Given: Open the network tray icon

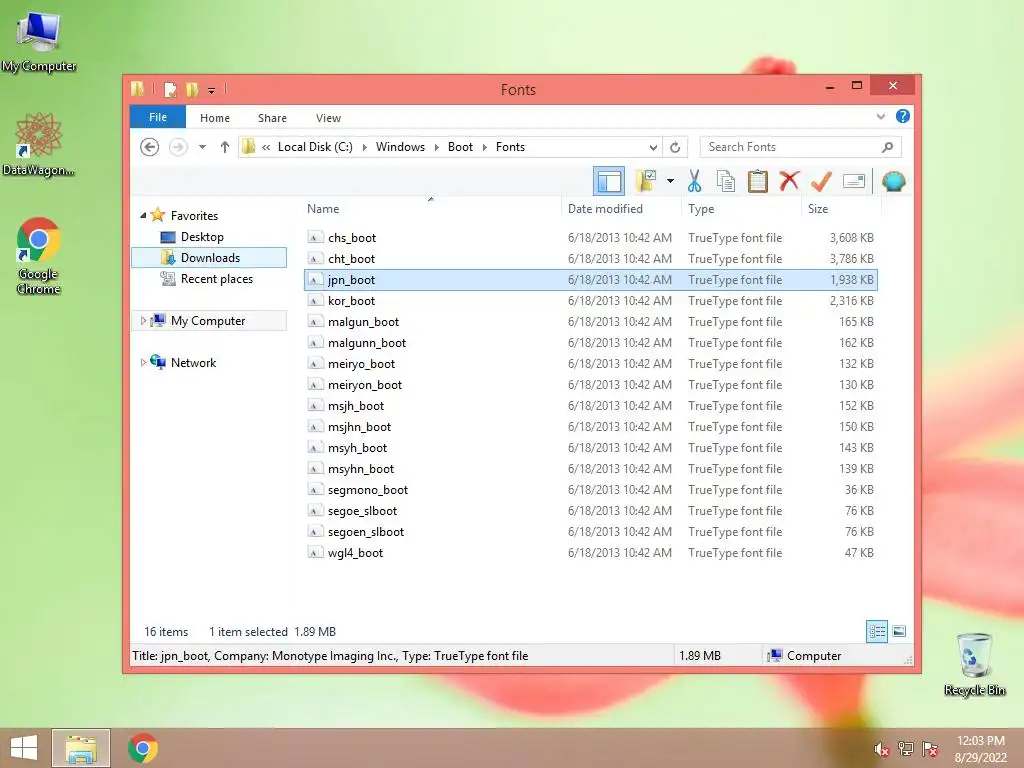Looking at the screenshot, I should (906, 749).
